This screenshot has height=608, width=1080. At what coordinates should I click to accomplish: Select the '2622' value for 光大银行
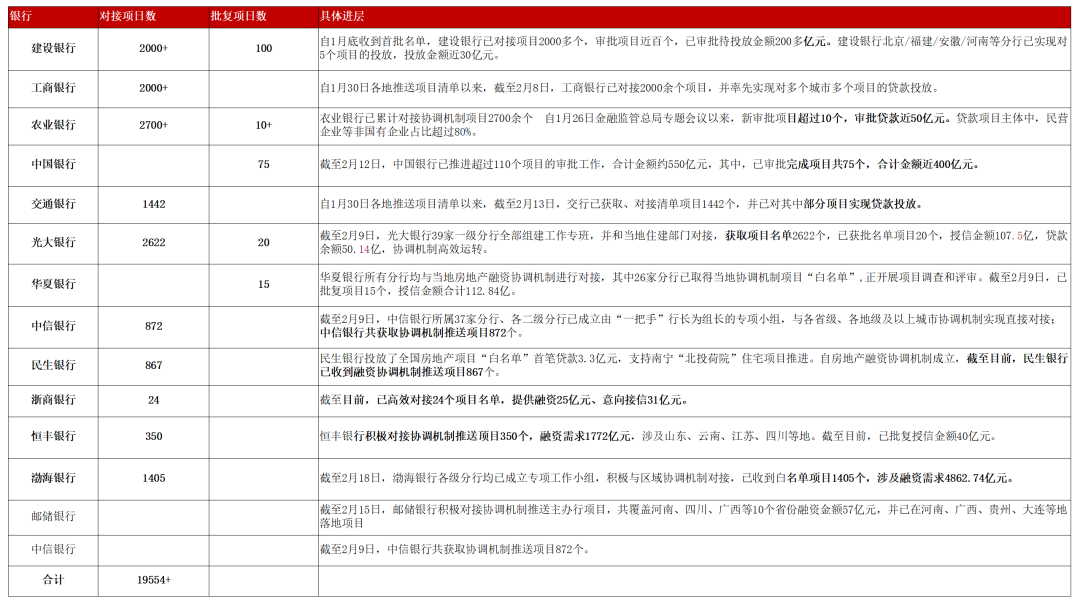coord(154,242)
